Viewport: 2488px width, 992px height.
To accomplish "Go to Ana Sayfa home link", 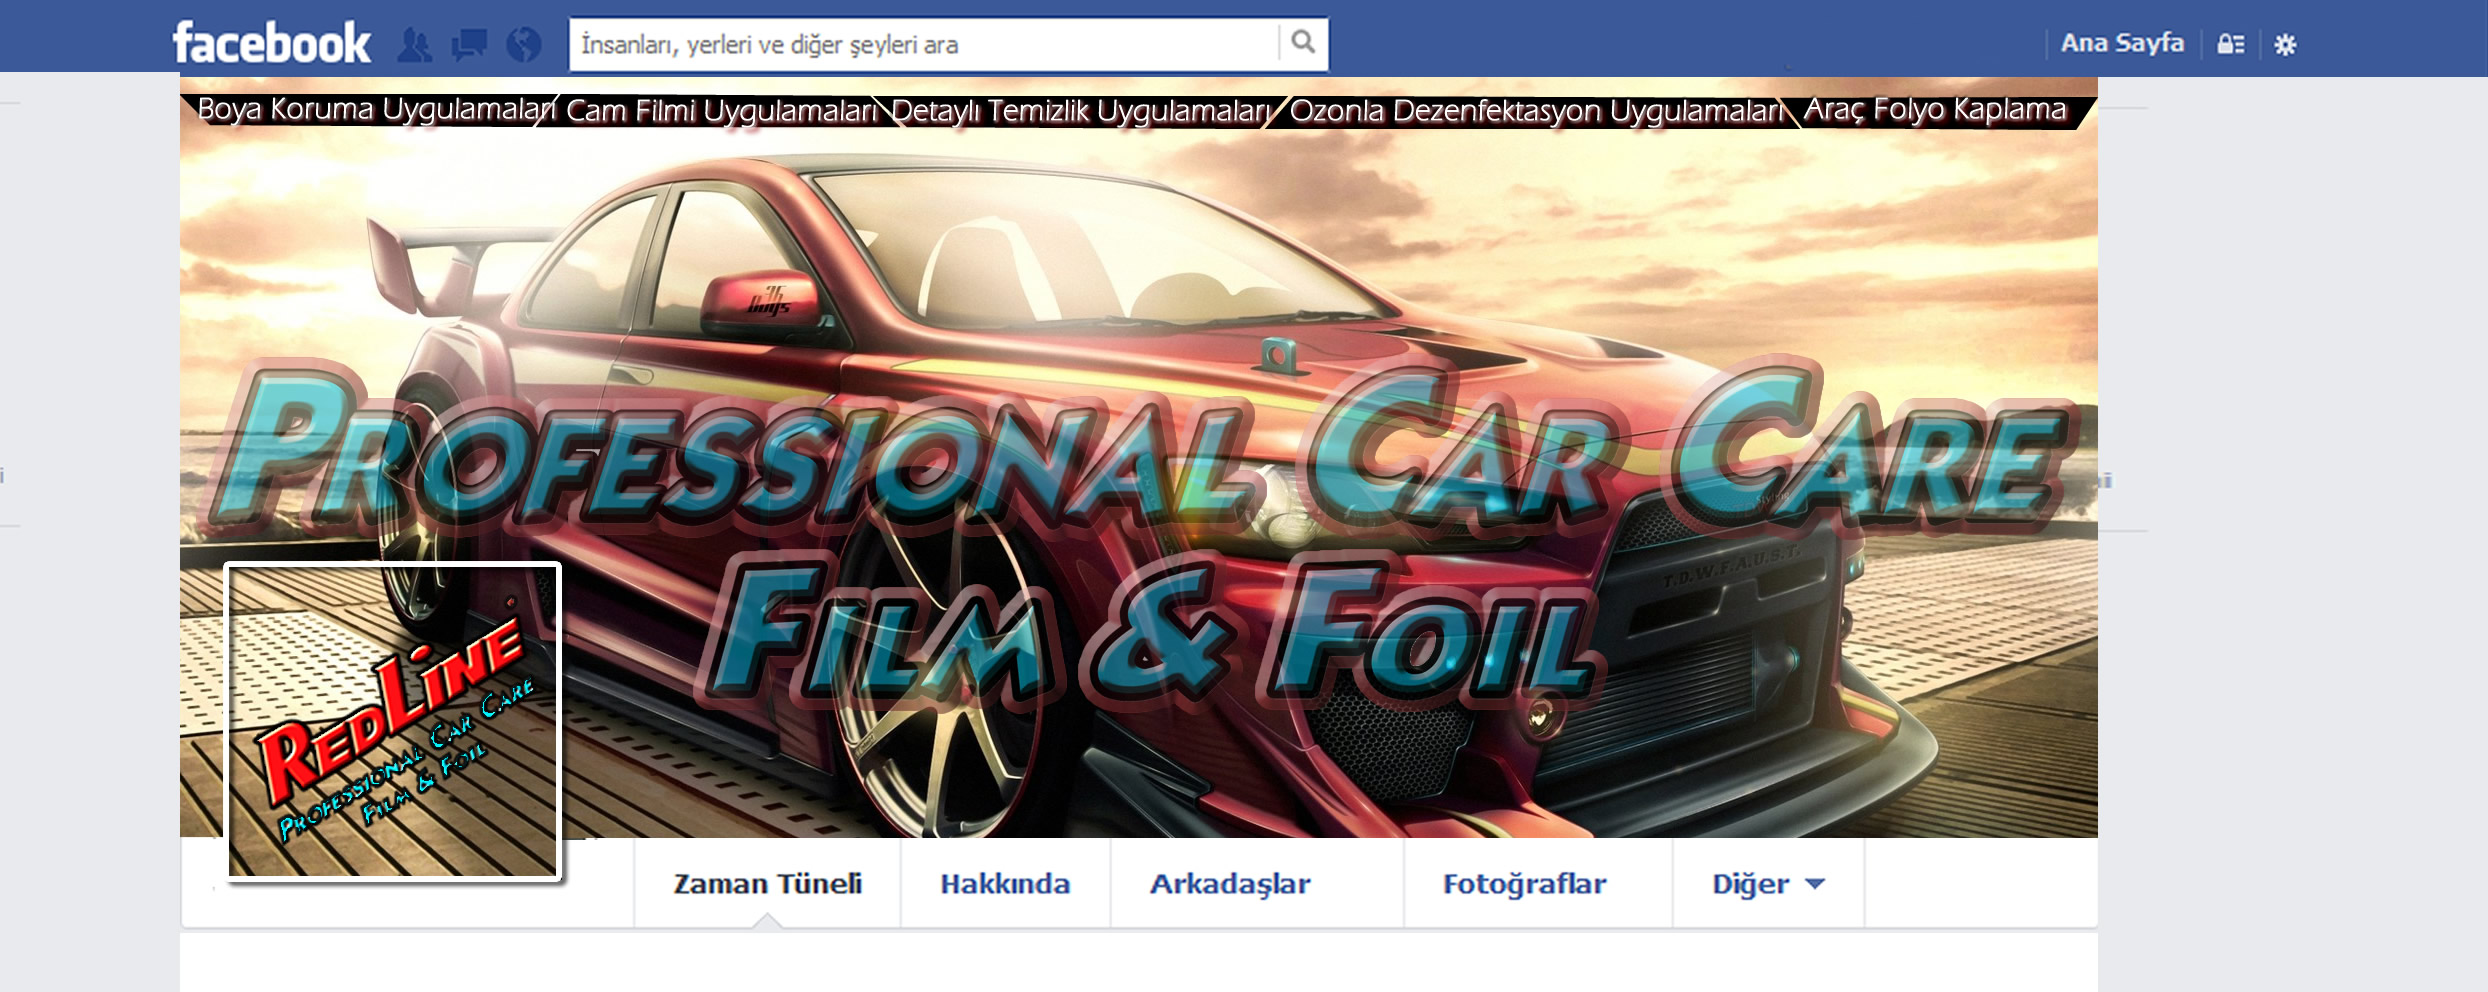I will (x=2122, y=43).
